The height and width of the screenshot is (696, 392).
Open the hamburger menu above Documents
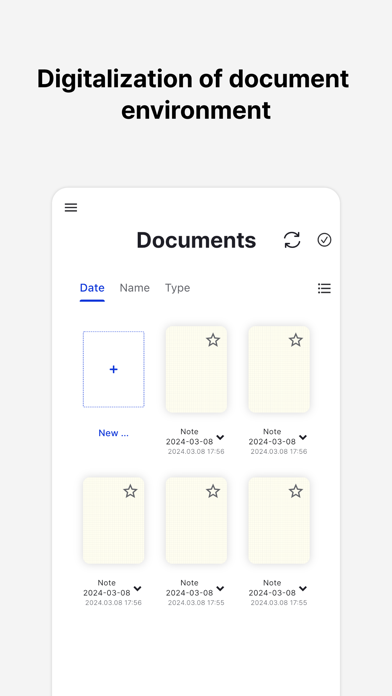click(x=71, y=207)
